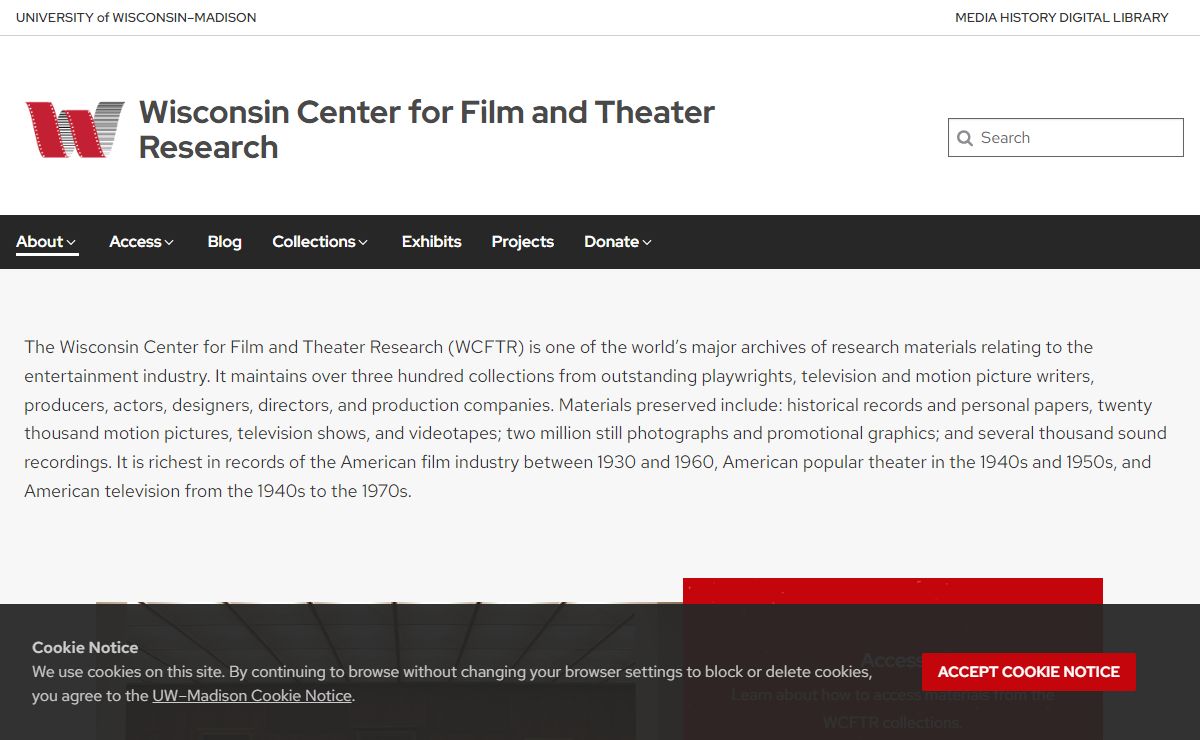Open the University of Wisconsin–Madison link
The height and width of the screenshot is (740, 1200).
pos(136,17)
